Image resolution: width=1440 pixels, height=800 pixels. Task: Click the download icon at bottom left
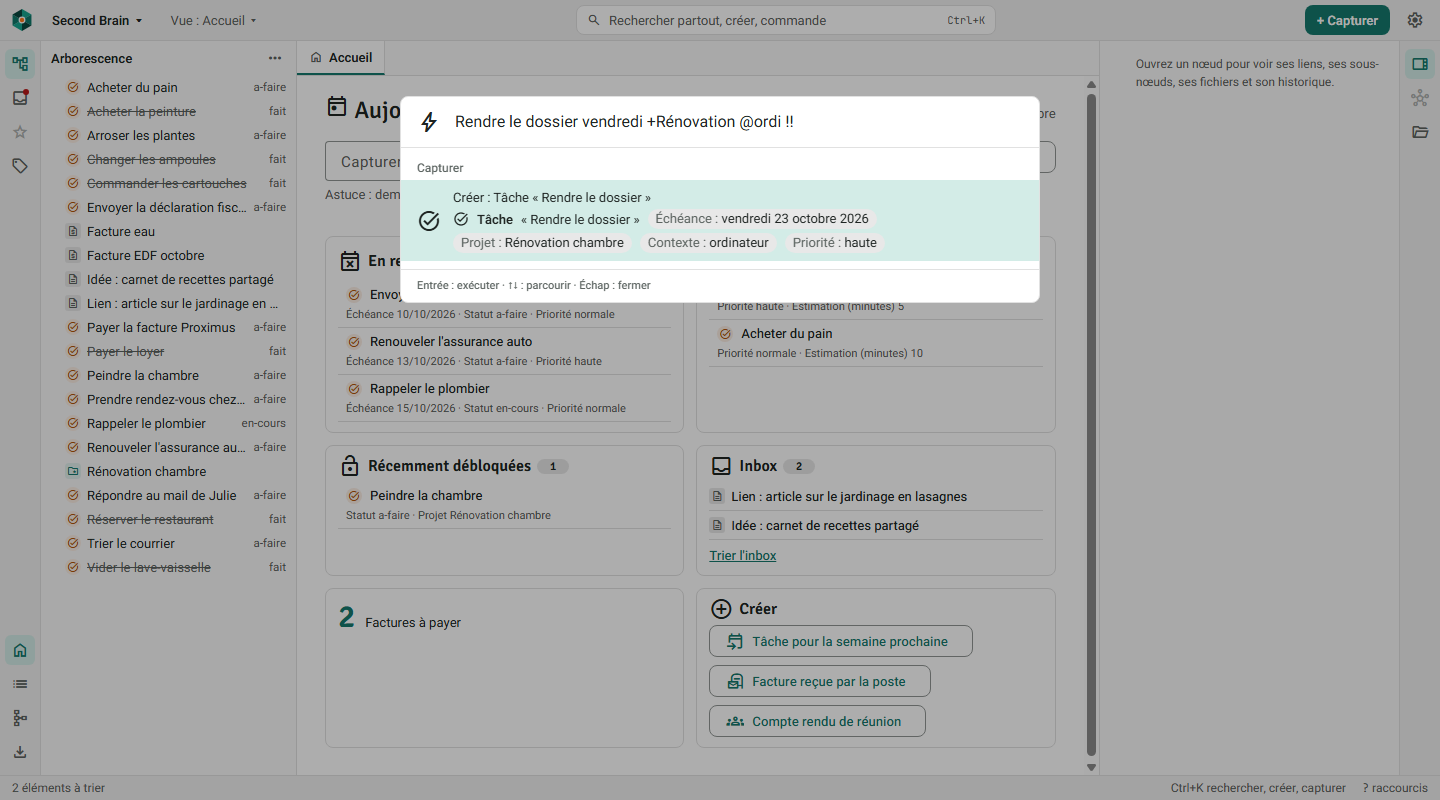pos(20,752)
